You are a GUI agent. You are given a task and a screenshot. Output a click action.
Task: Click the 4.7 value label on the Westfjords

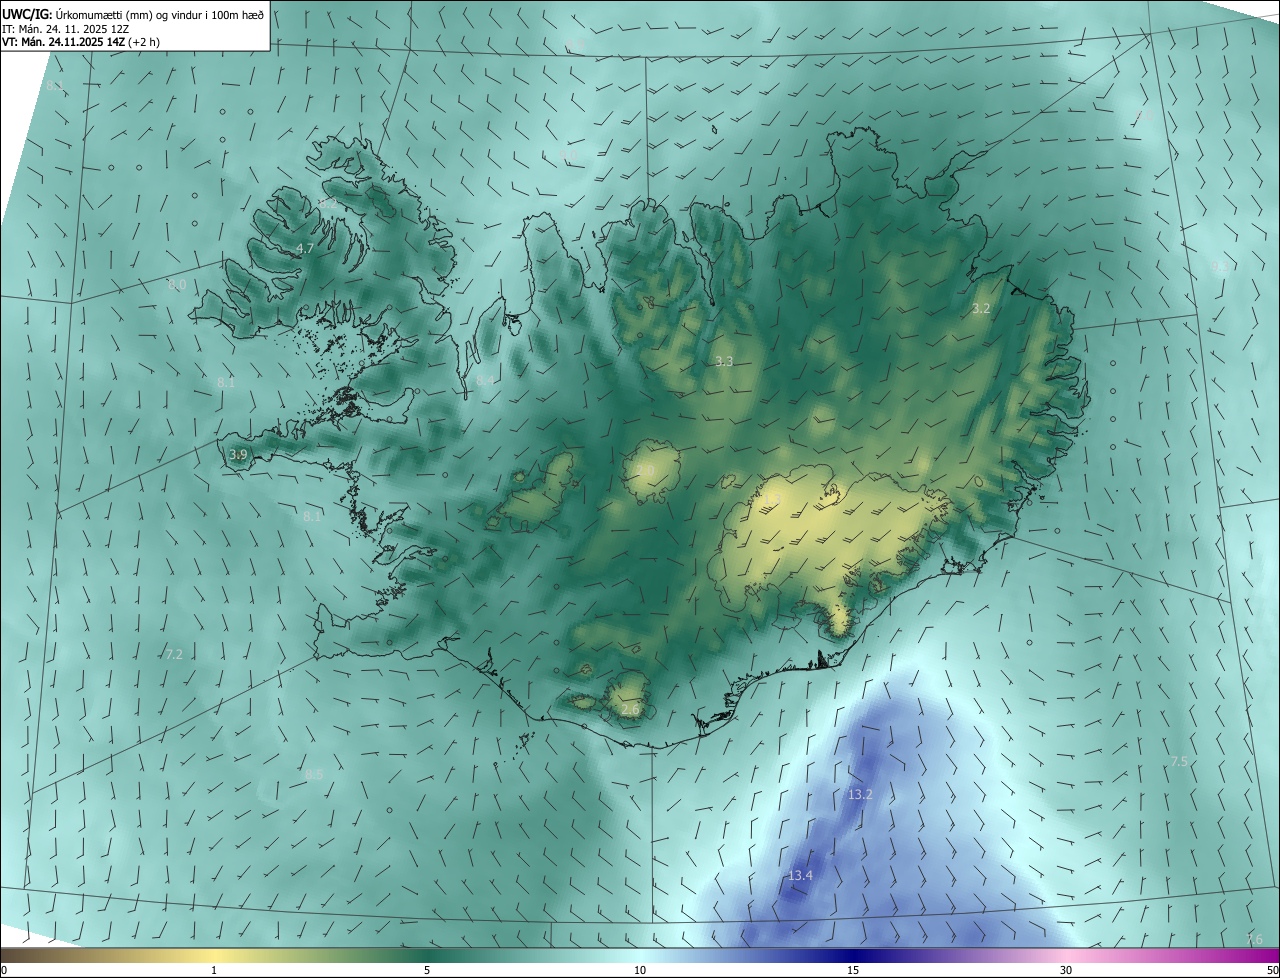click(x=306, y=248)
